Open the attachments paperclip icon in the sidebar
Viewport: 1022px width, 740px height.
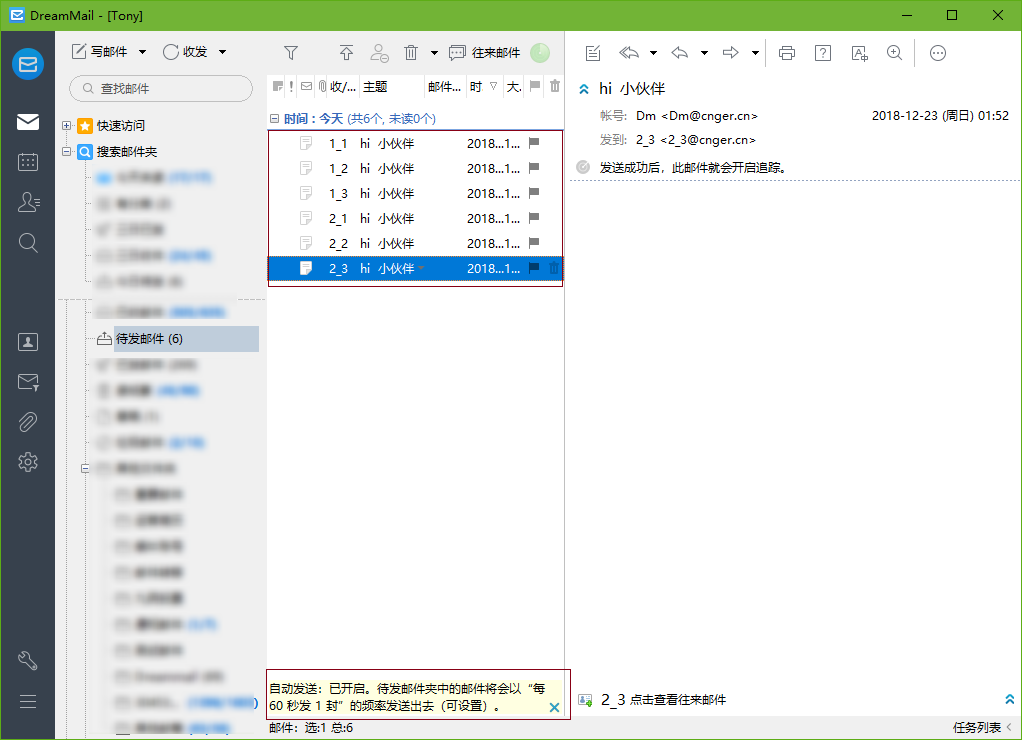pyautogui.click(x=28, y=422)
